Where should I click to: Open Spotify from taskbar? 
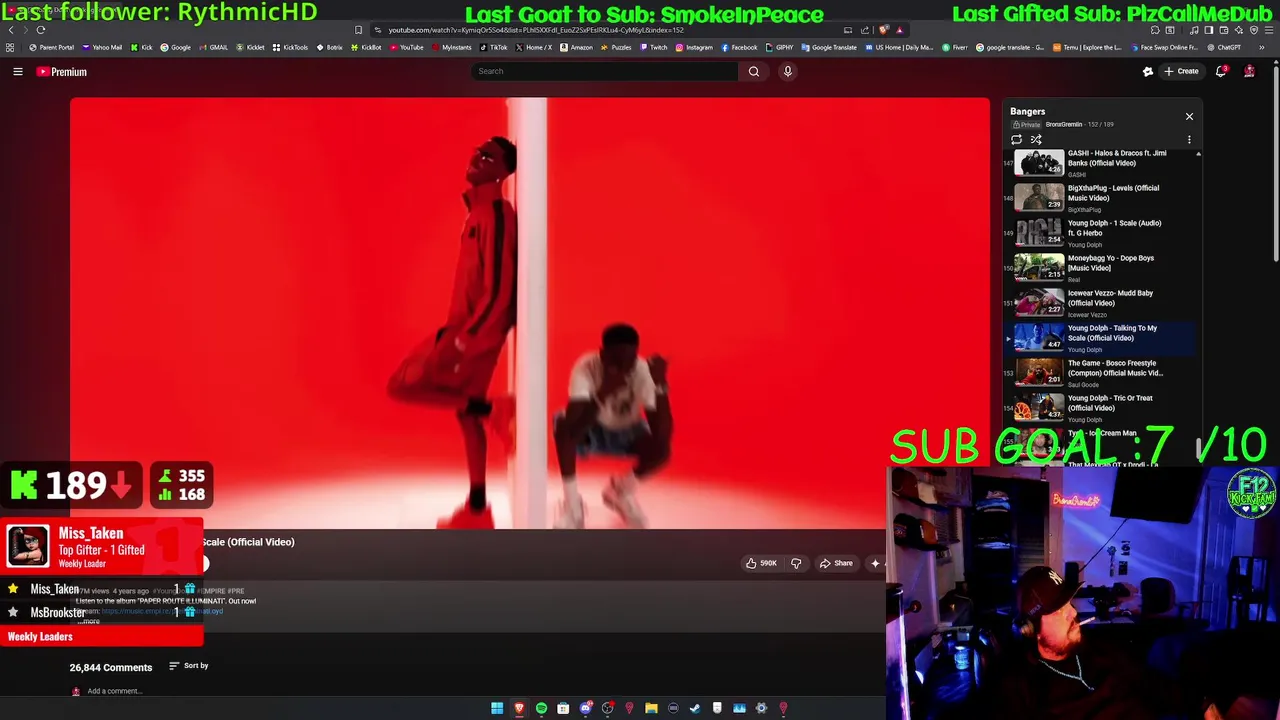[x=541, y=709]
